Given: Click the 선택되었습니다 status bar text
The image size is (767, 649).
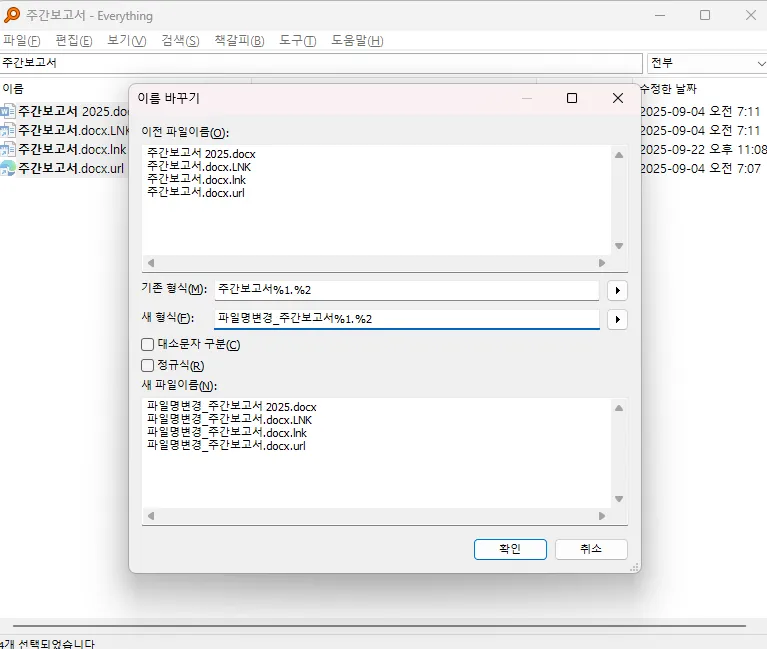Looking at the screenshot, I should click(x=48, y=644).
